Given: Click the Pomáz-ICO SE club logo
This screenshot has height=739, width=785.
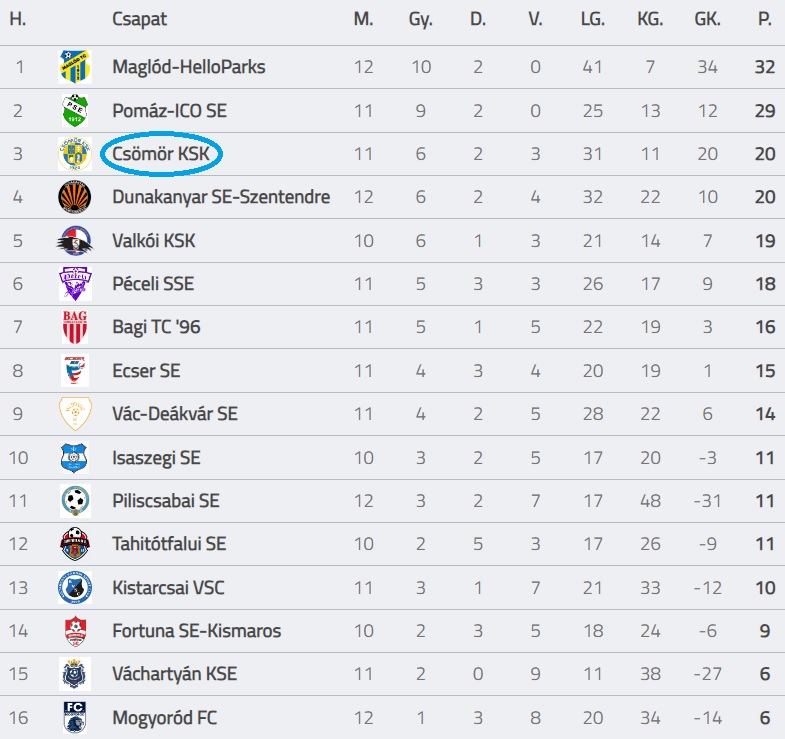Looking at the screenshot, I should pos(75,110).
